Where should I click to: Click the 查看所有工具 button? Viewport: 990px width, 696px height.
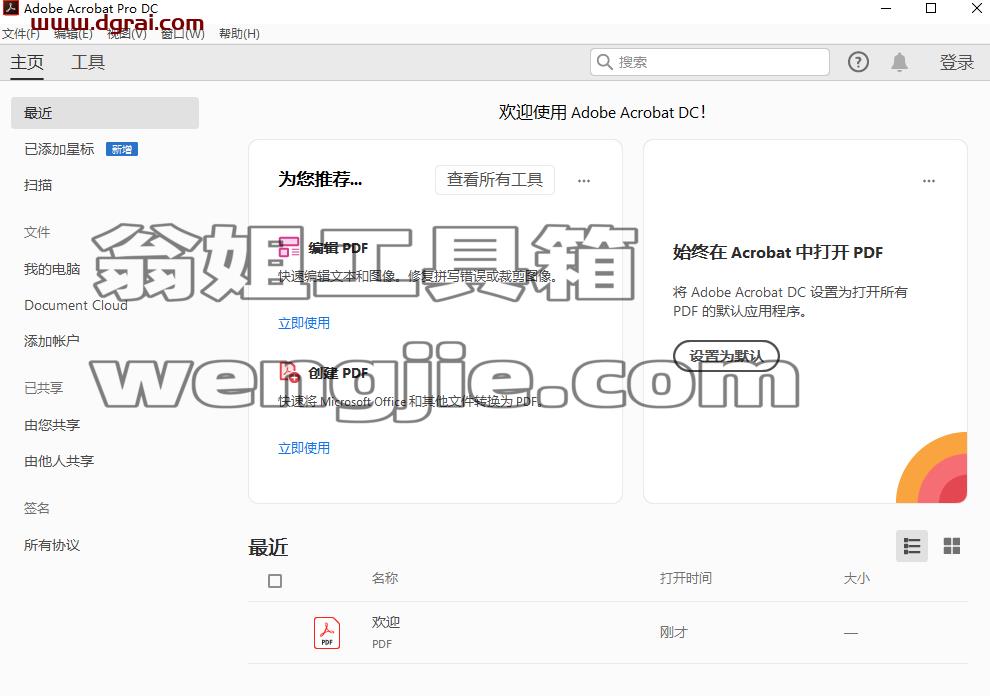coord(495,180)
